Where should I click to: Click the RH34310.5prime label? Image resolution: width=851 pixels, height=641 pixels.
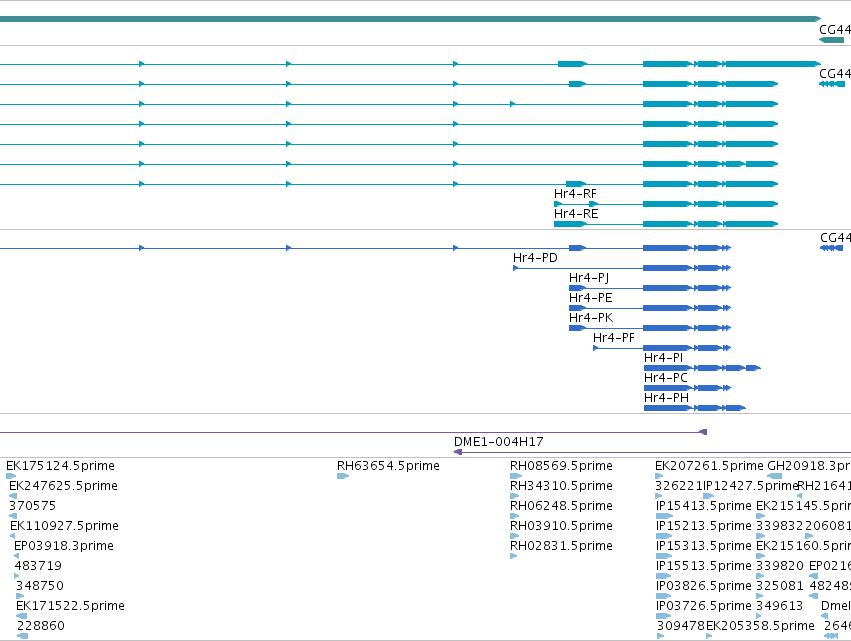point(561,486)
